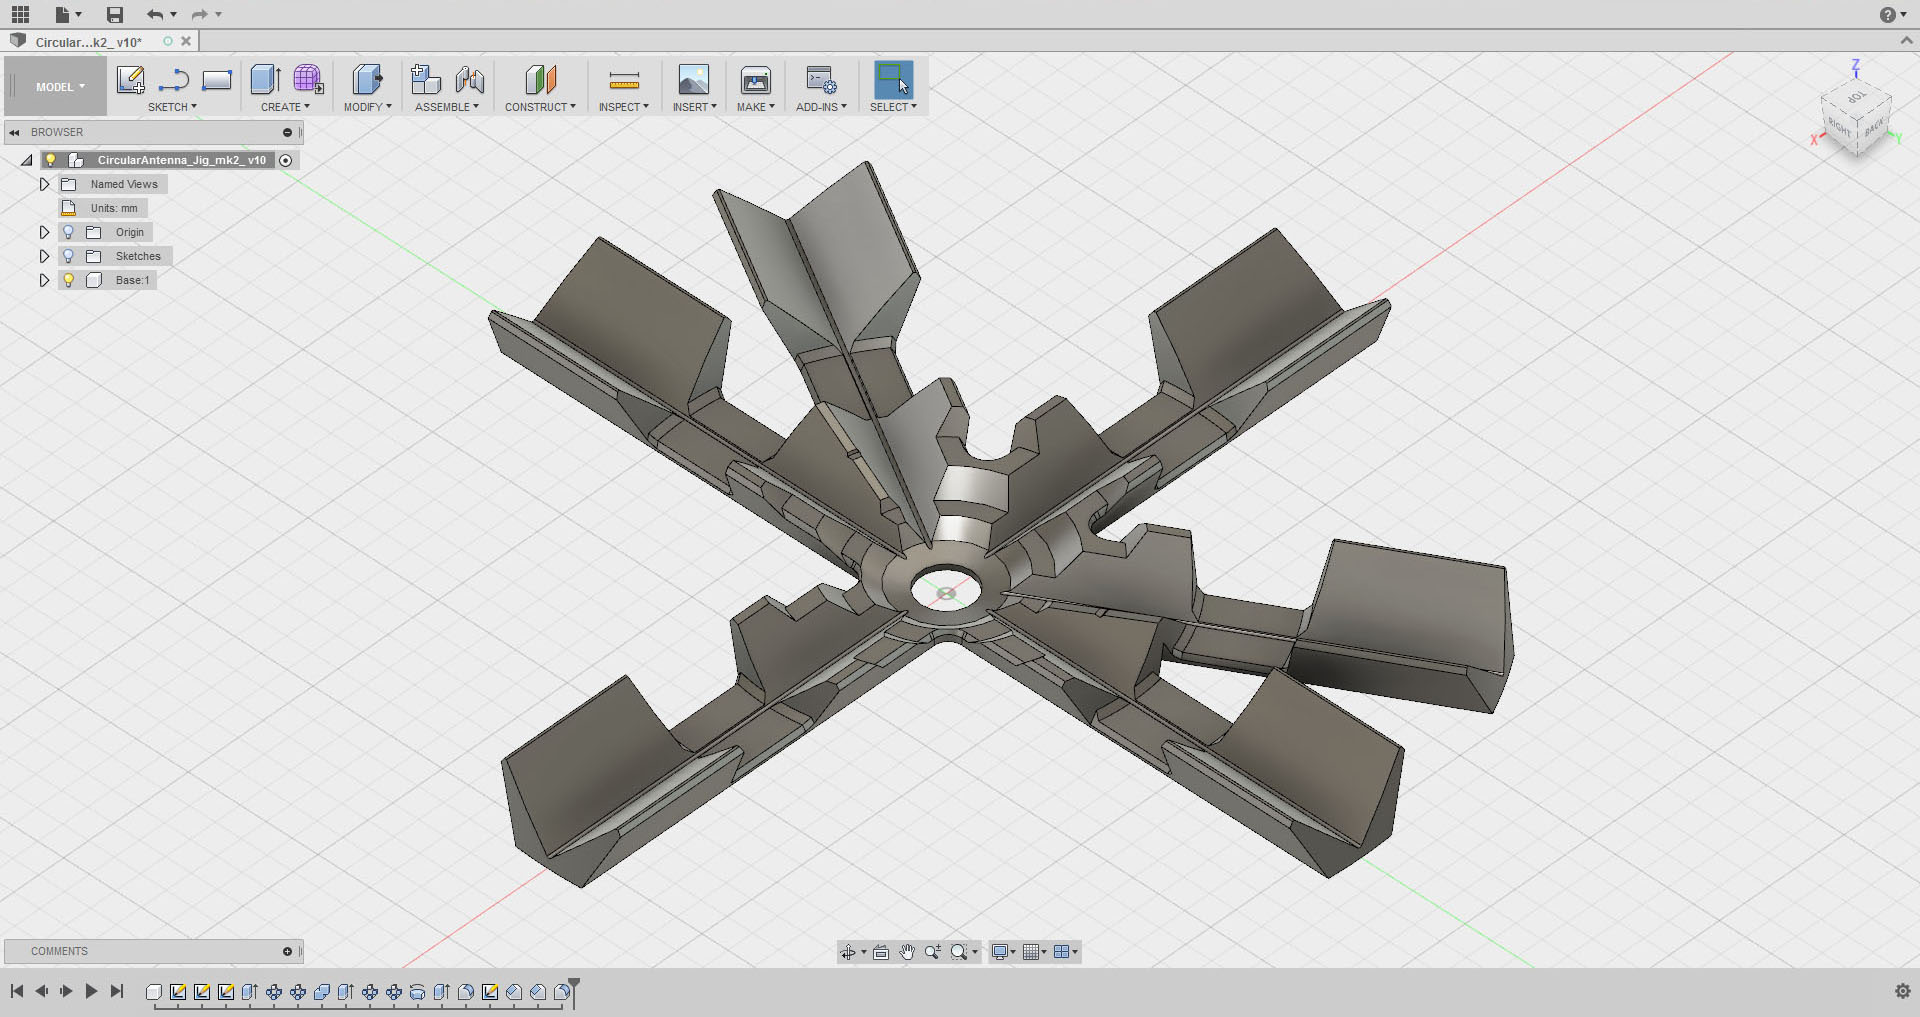Viewport: 1920px width, 1017px height.
Task: Open Scripts and Add-Ins icon
Action: [x=821, y=79]
